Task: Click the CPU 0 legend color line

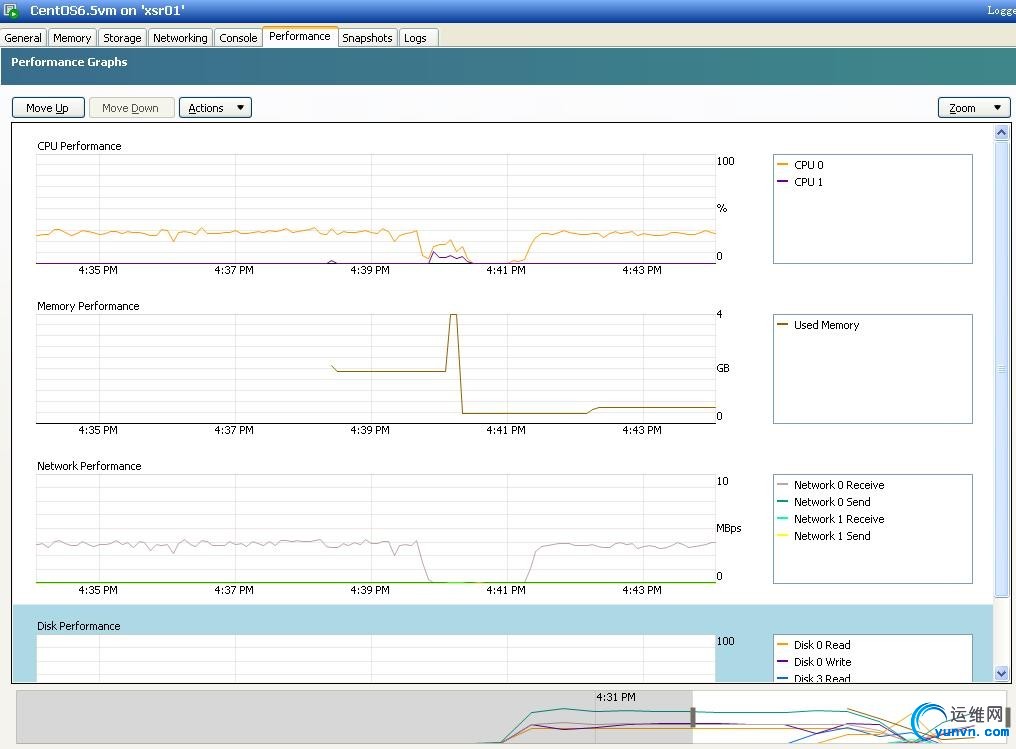Action: point(783,165)
